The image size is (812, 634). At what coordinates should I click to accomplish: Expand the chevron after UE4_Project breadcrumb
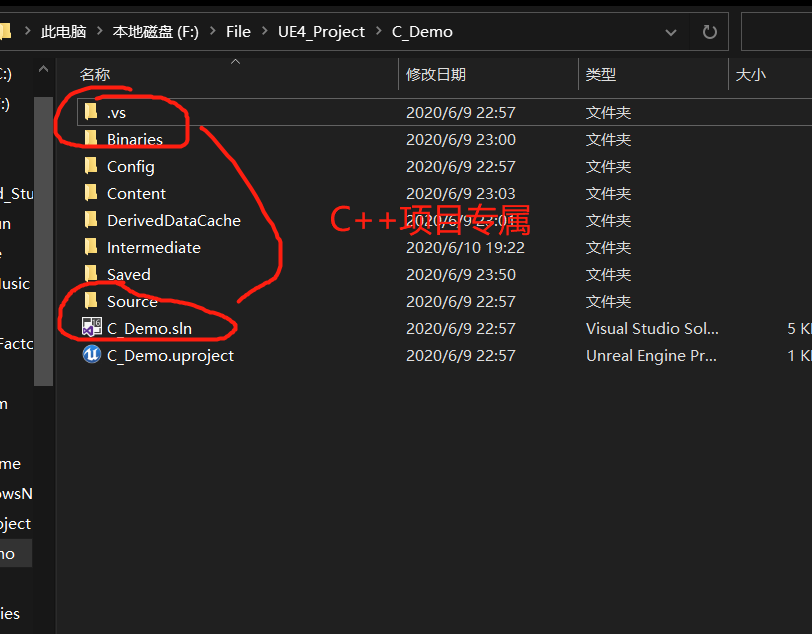click(379, 31)
